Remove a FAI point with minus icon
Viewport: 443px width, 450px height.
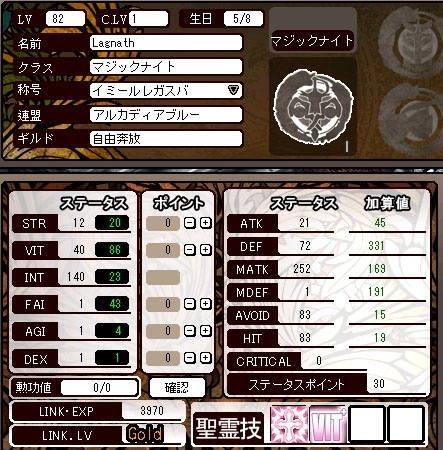click(x=190, y=304)
